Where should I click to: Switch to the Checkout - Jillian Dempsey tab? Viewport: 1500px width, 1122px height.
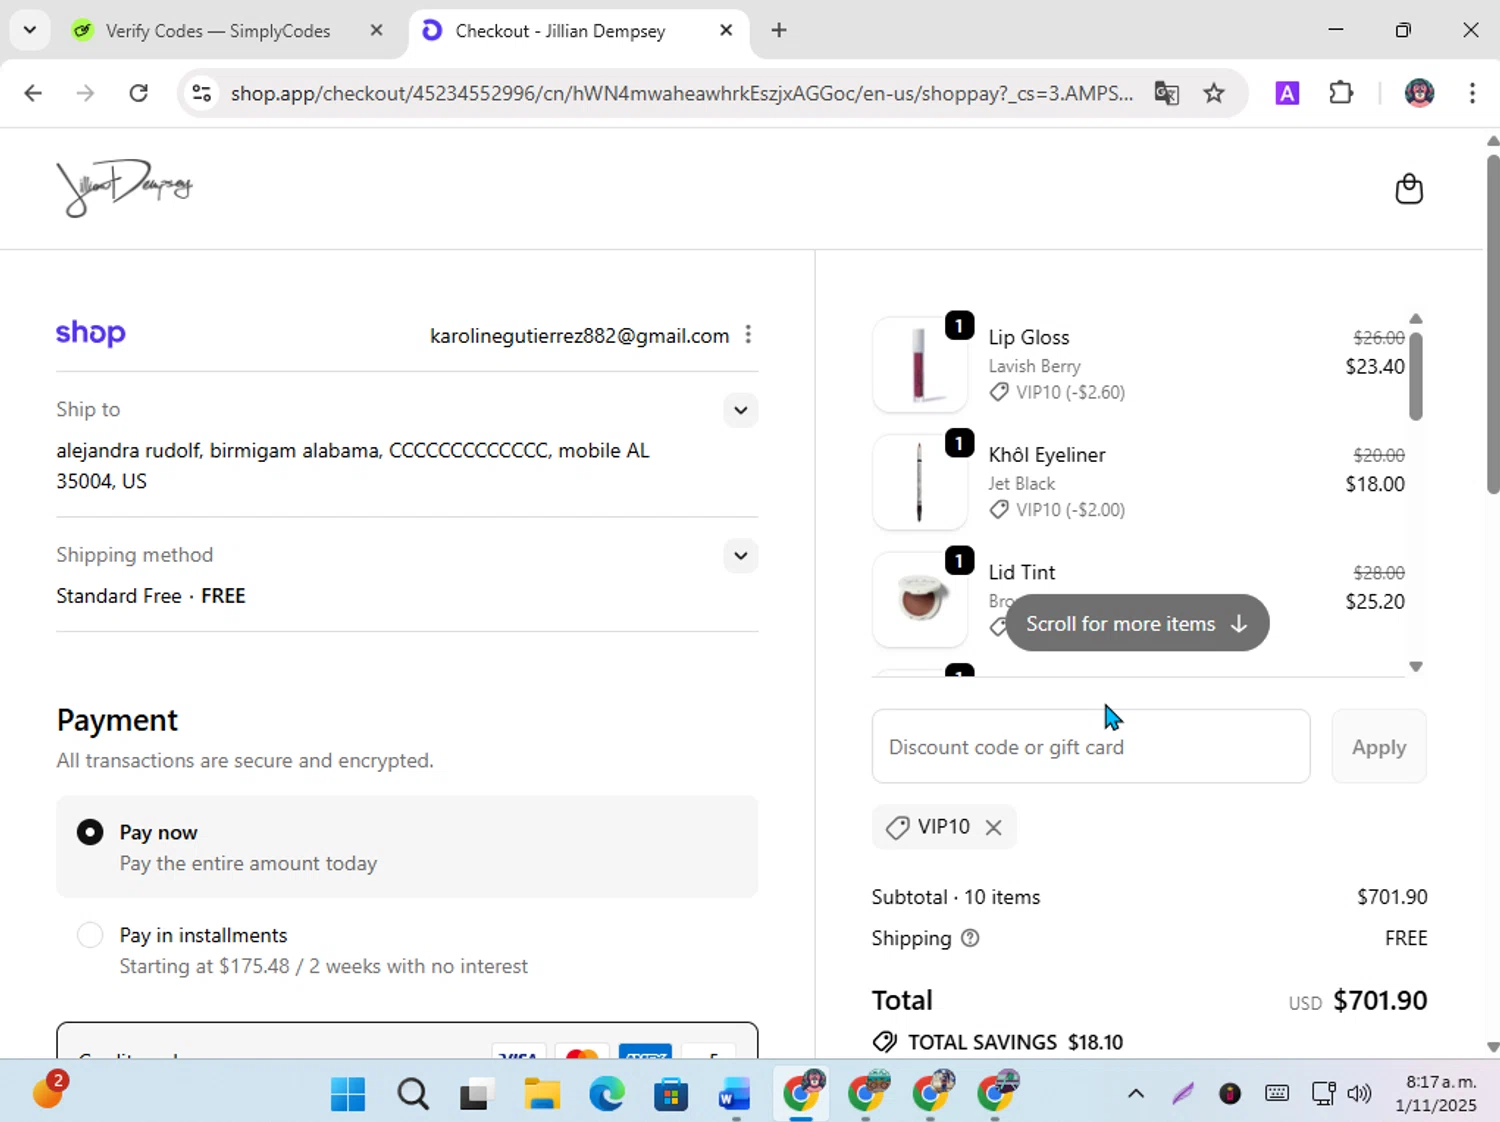(x=578, y=31)
